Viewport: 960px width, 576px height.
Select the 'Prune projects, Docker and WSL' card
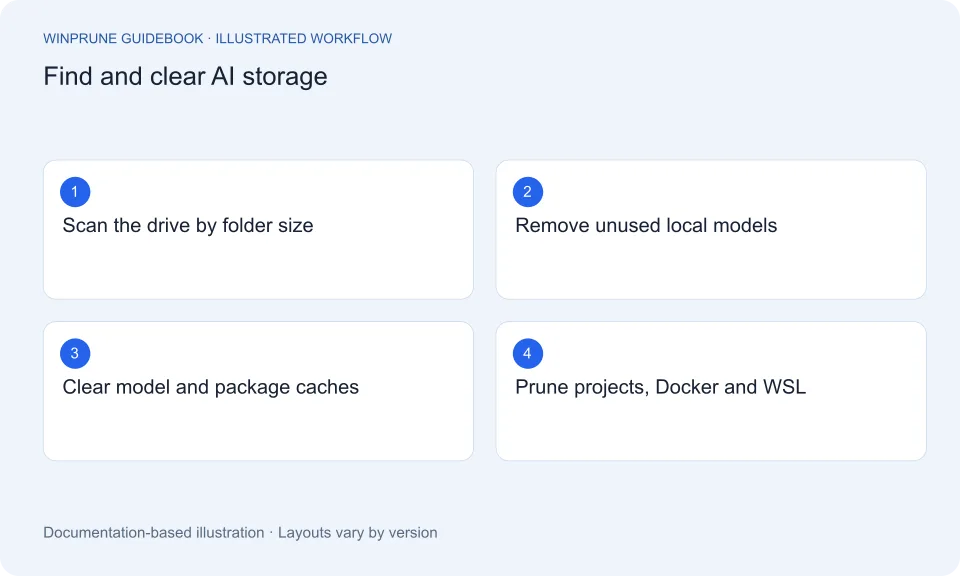click(x=711, y=391)
